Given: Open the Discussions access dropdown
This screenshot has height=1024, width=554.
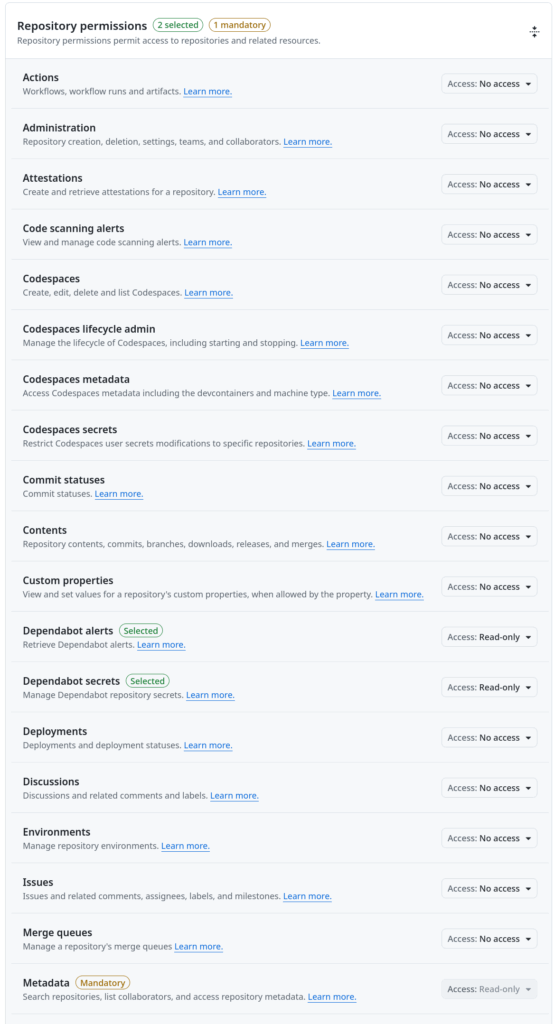Looking at the screenshot, I should (x=489, y=788).
